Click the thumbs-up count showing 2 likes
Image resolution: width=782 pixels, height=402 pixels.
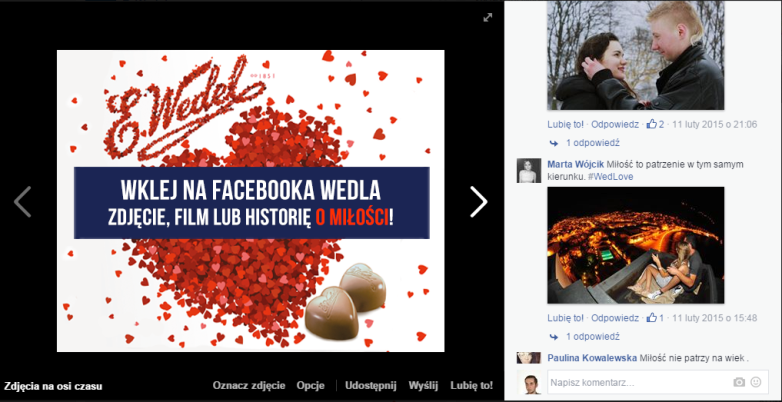[x=655, y=124]
